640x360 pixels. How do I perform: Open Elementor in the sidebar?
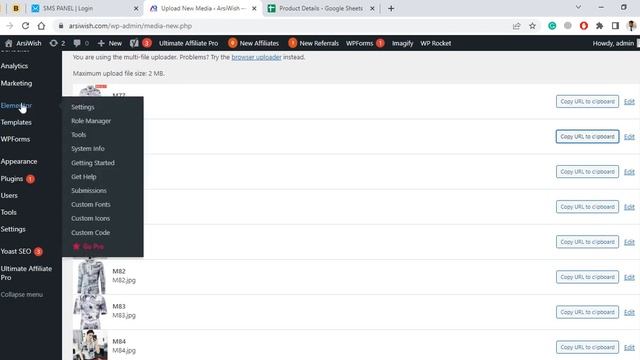[16, 105]
